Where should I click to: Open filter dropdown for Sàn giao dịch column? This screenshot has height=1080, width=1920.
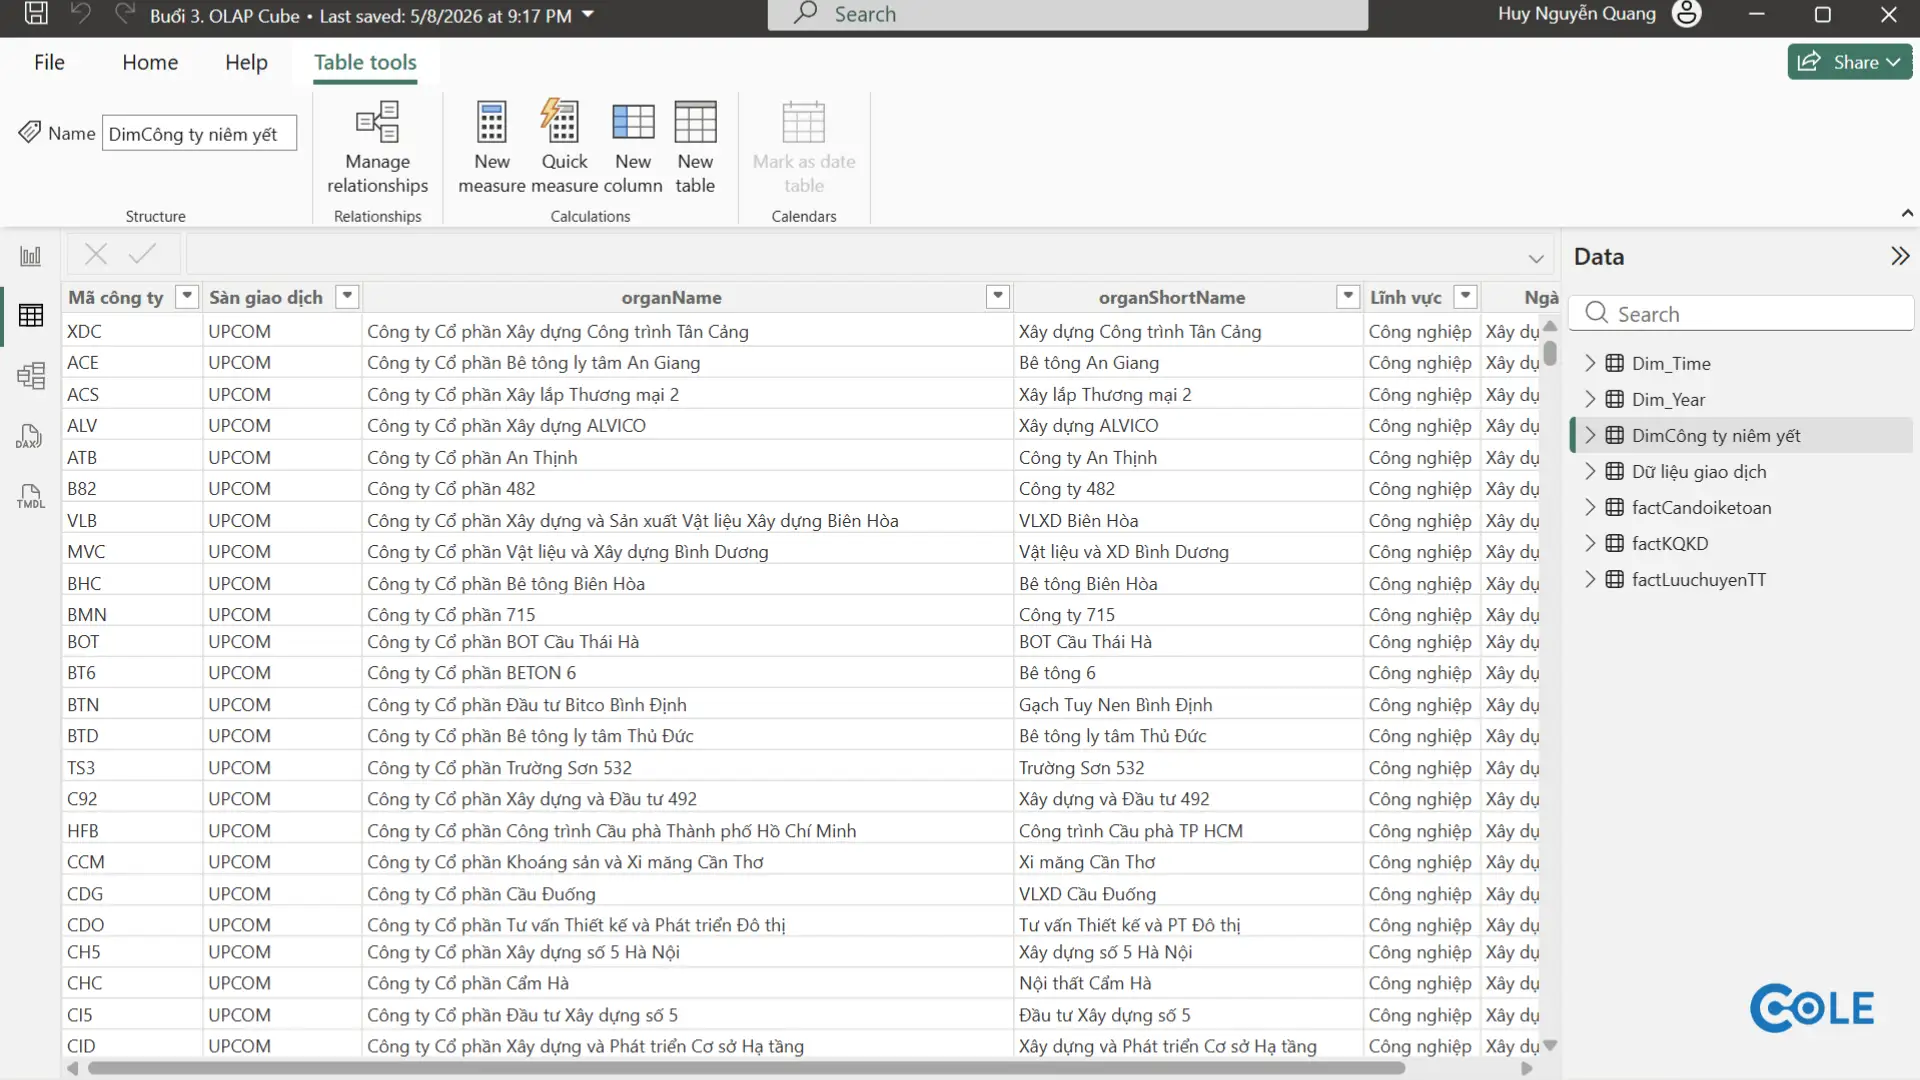[347, 296]
